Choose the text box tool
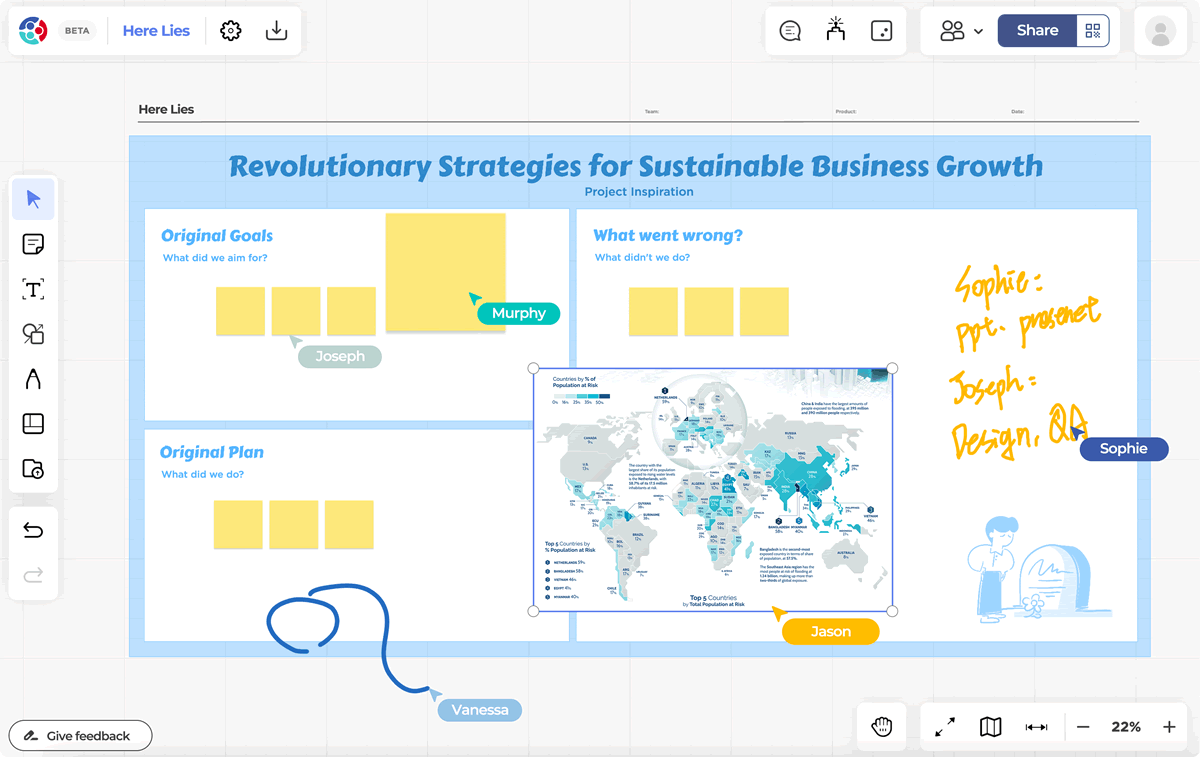This screenshot has width=1200, height=757. [x=33, y=290]
